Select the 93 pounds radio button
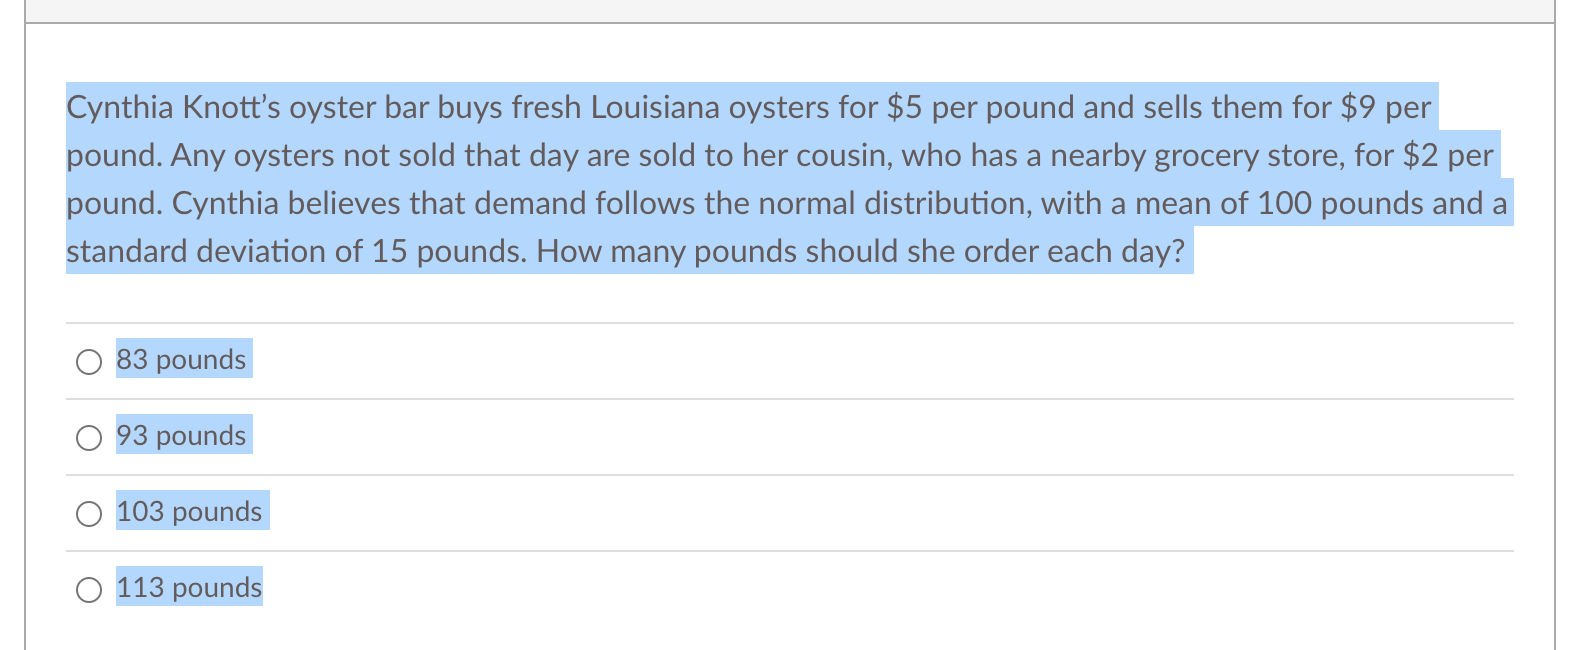Viewport: 1588px width, 650px height. point(89,437)
